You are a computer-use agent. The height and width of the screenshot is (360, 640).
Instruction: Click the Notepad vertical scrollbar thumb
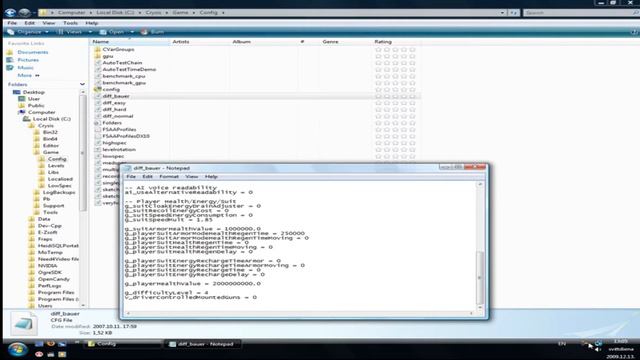pos(480,278)
